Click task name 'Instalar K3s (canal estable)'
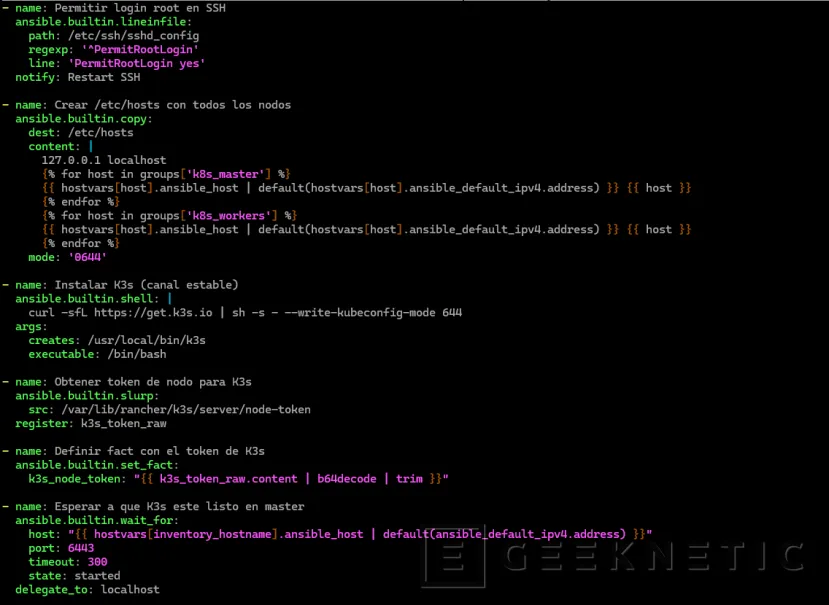The height and width of the screenshot is (605, 829). pyautogui.click(x=146, y=285)
